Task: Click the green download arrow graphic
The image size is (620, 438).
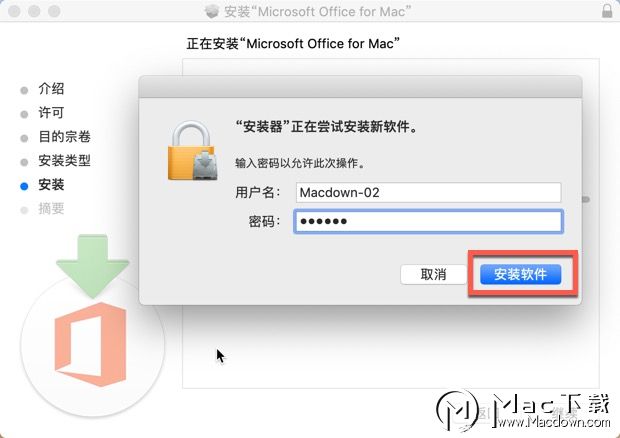Action: (x=93, y=266)
